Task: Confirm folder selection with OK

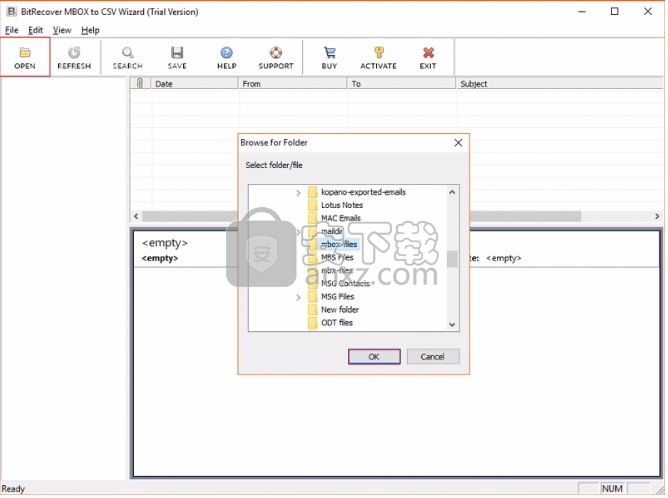Action: pos(374,357)
